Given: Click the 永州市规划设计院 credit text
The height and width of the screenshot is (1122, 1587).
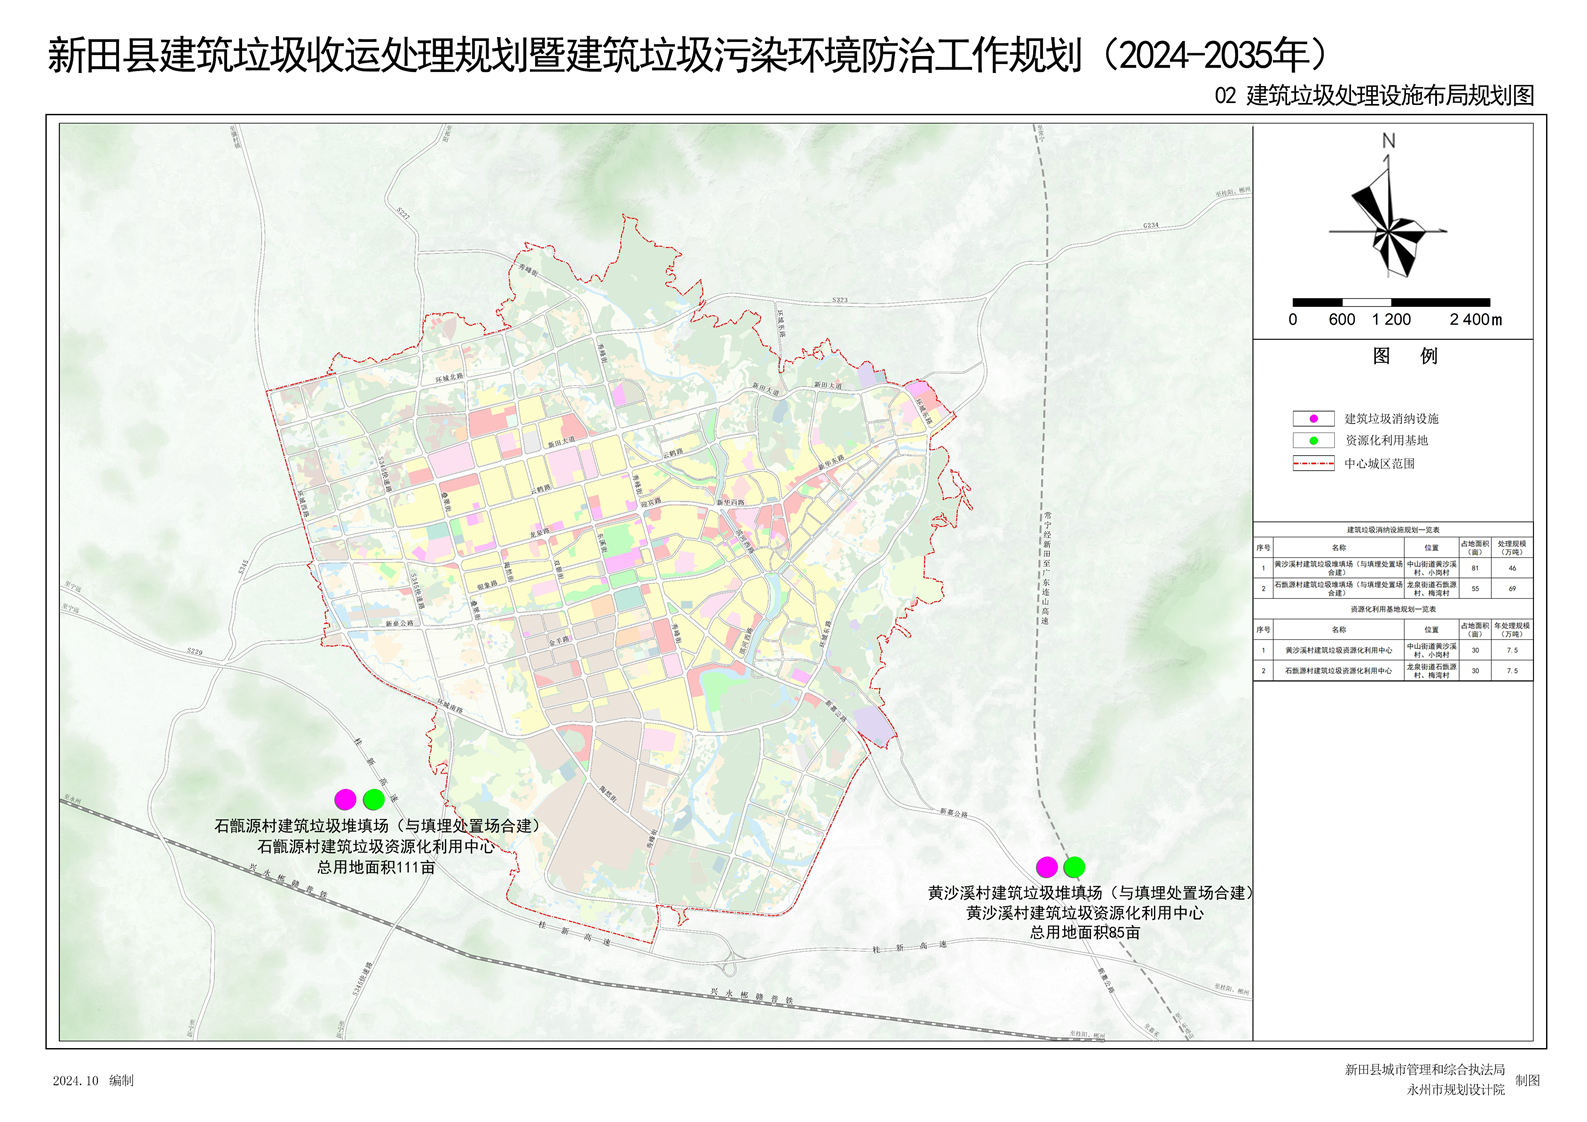Looking at the screenshot, I should 1455,1090.
